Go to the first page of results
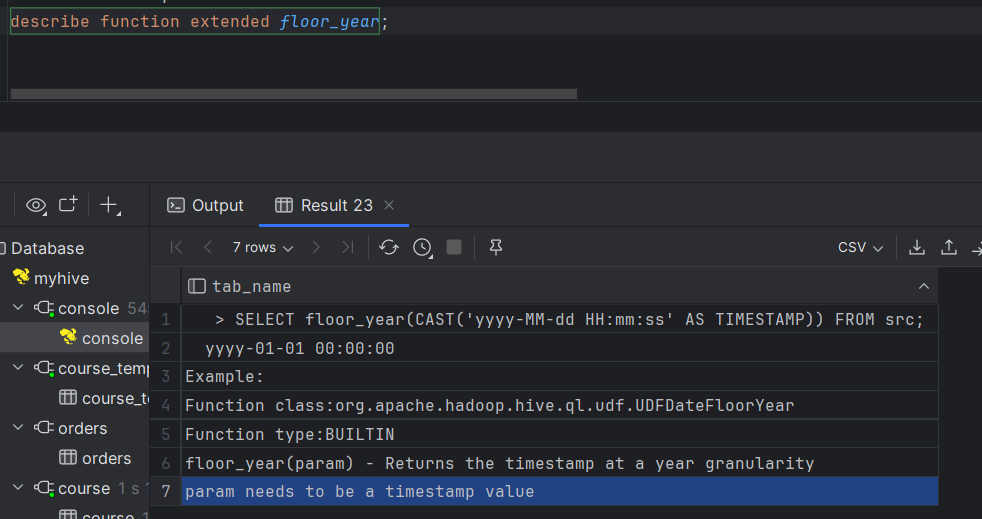 (177, 247)
